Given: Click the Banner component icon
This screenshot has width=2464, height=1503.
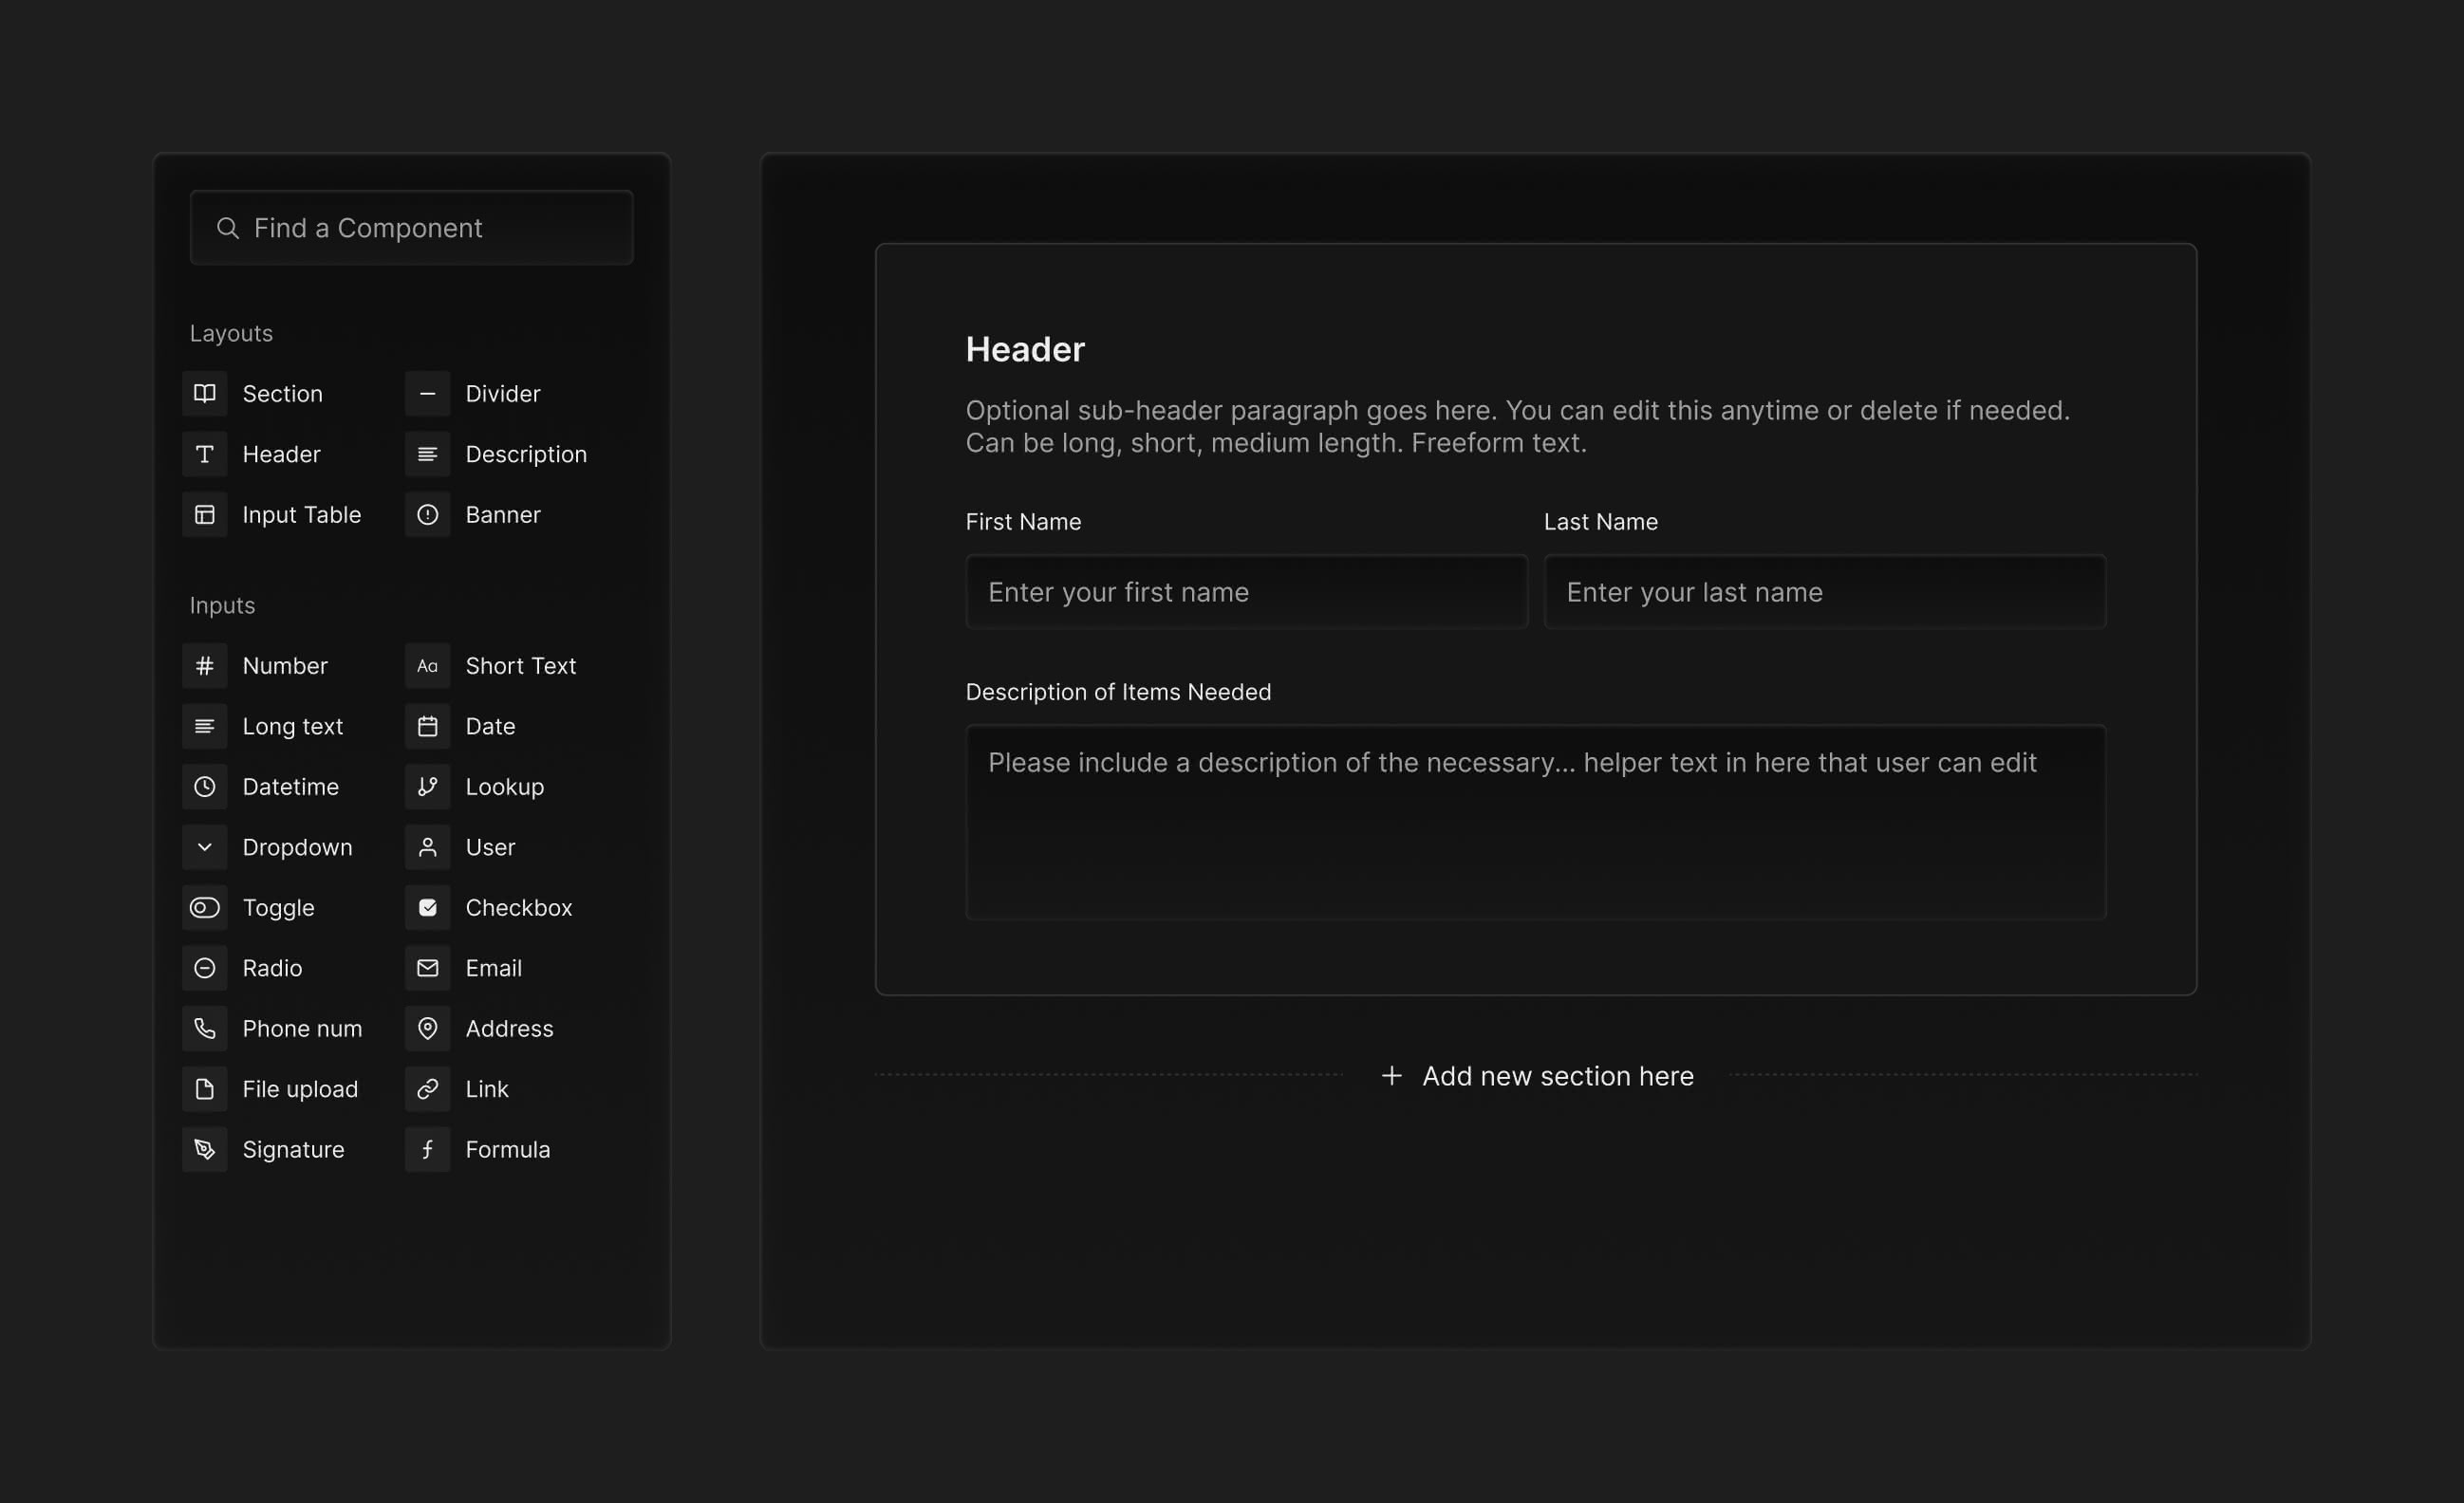Looking at the screenshot, I should point(428,515).
